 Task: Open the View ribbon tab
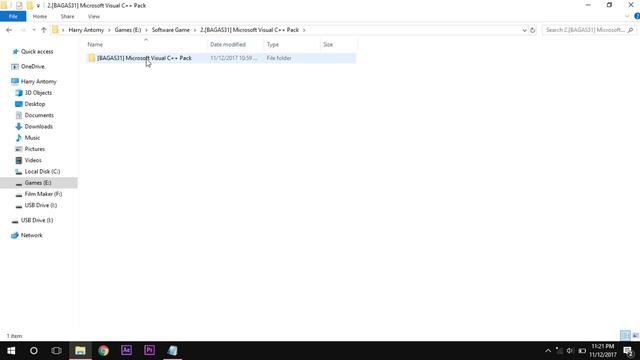pos(93,16)
